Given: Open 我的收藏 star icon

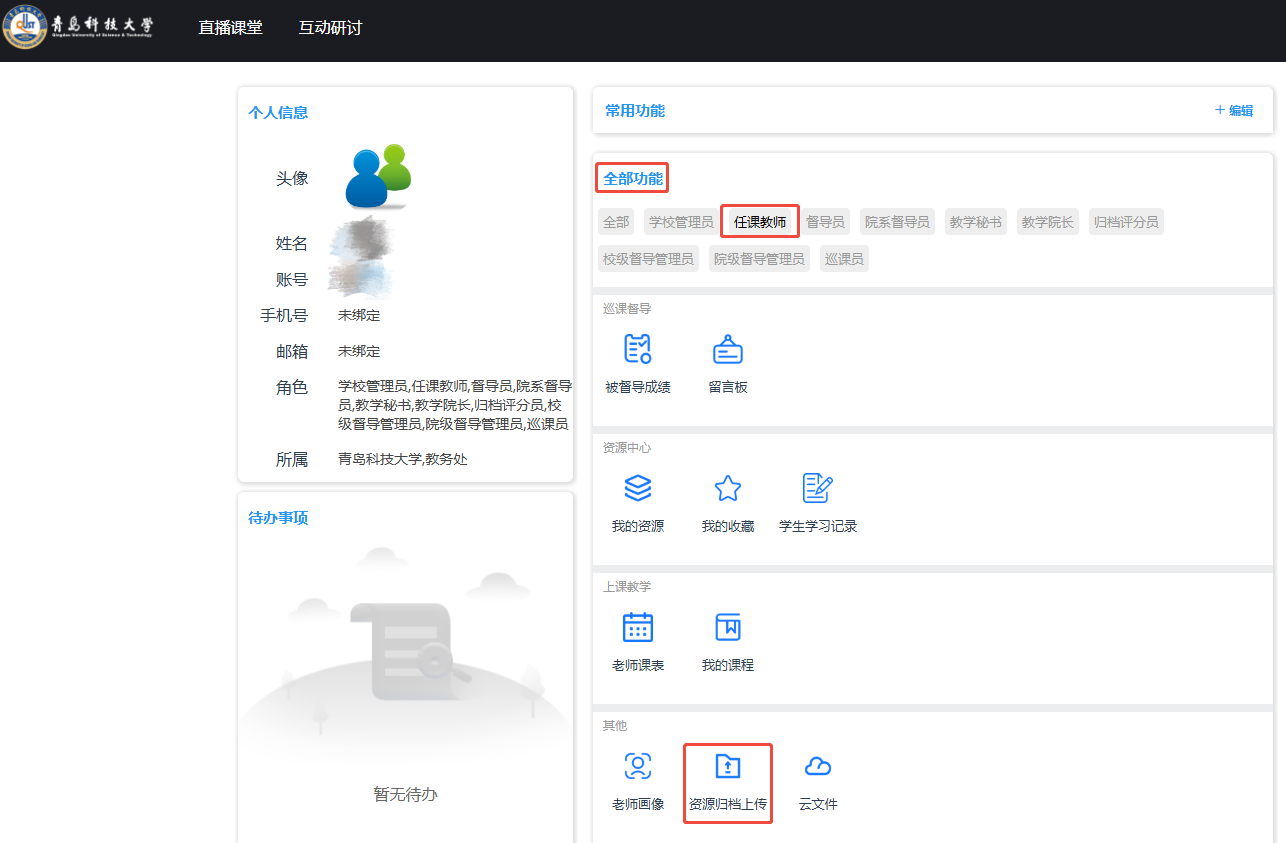Looking at the screenshot, I should click(727, 488).
